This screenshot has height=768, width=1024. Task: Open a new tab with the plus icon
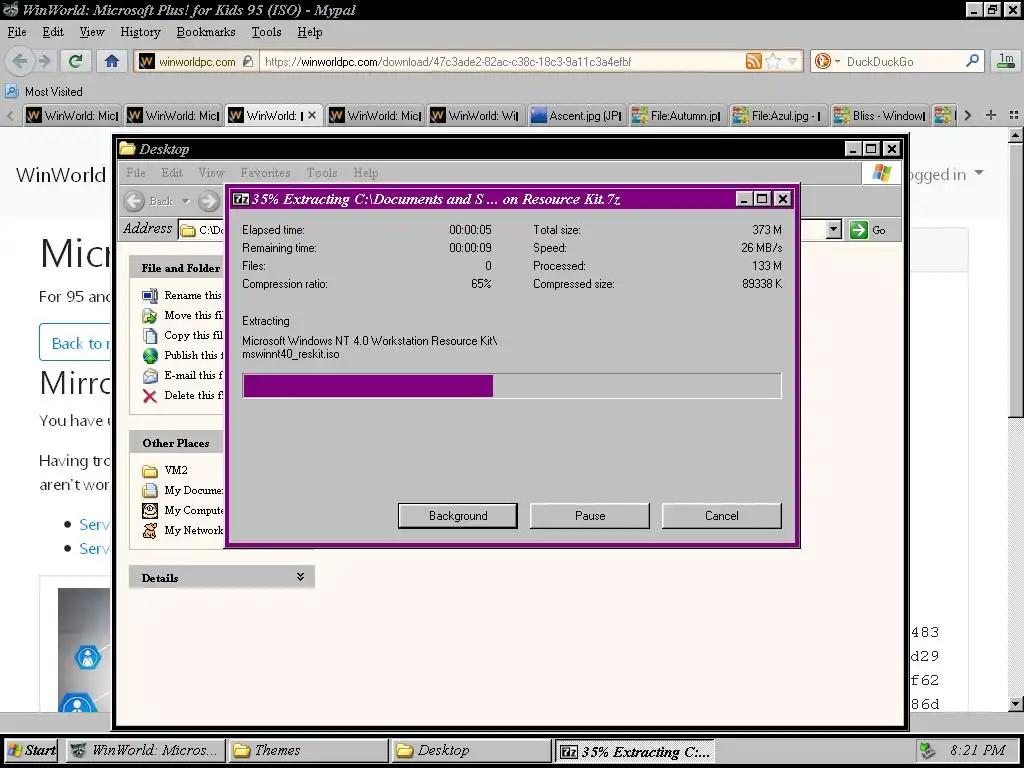coord(991,115)
